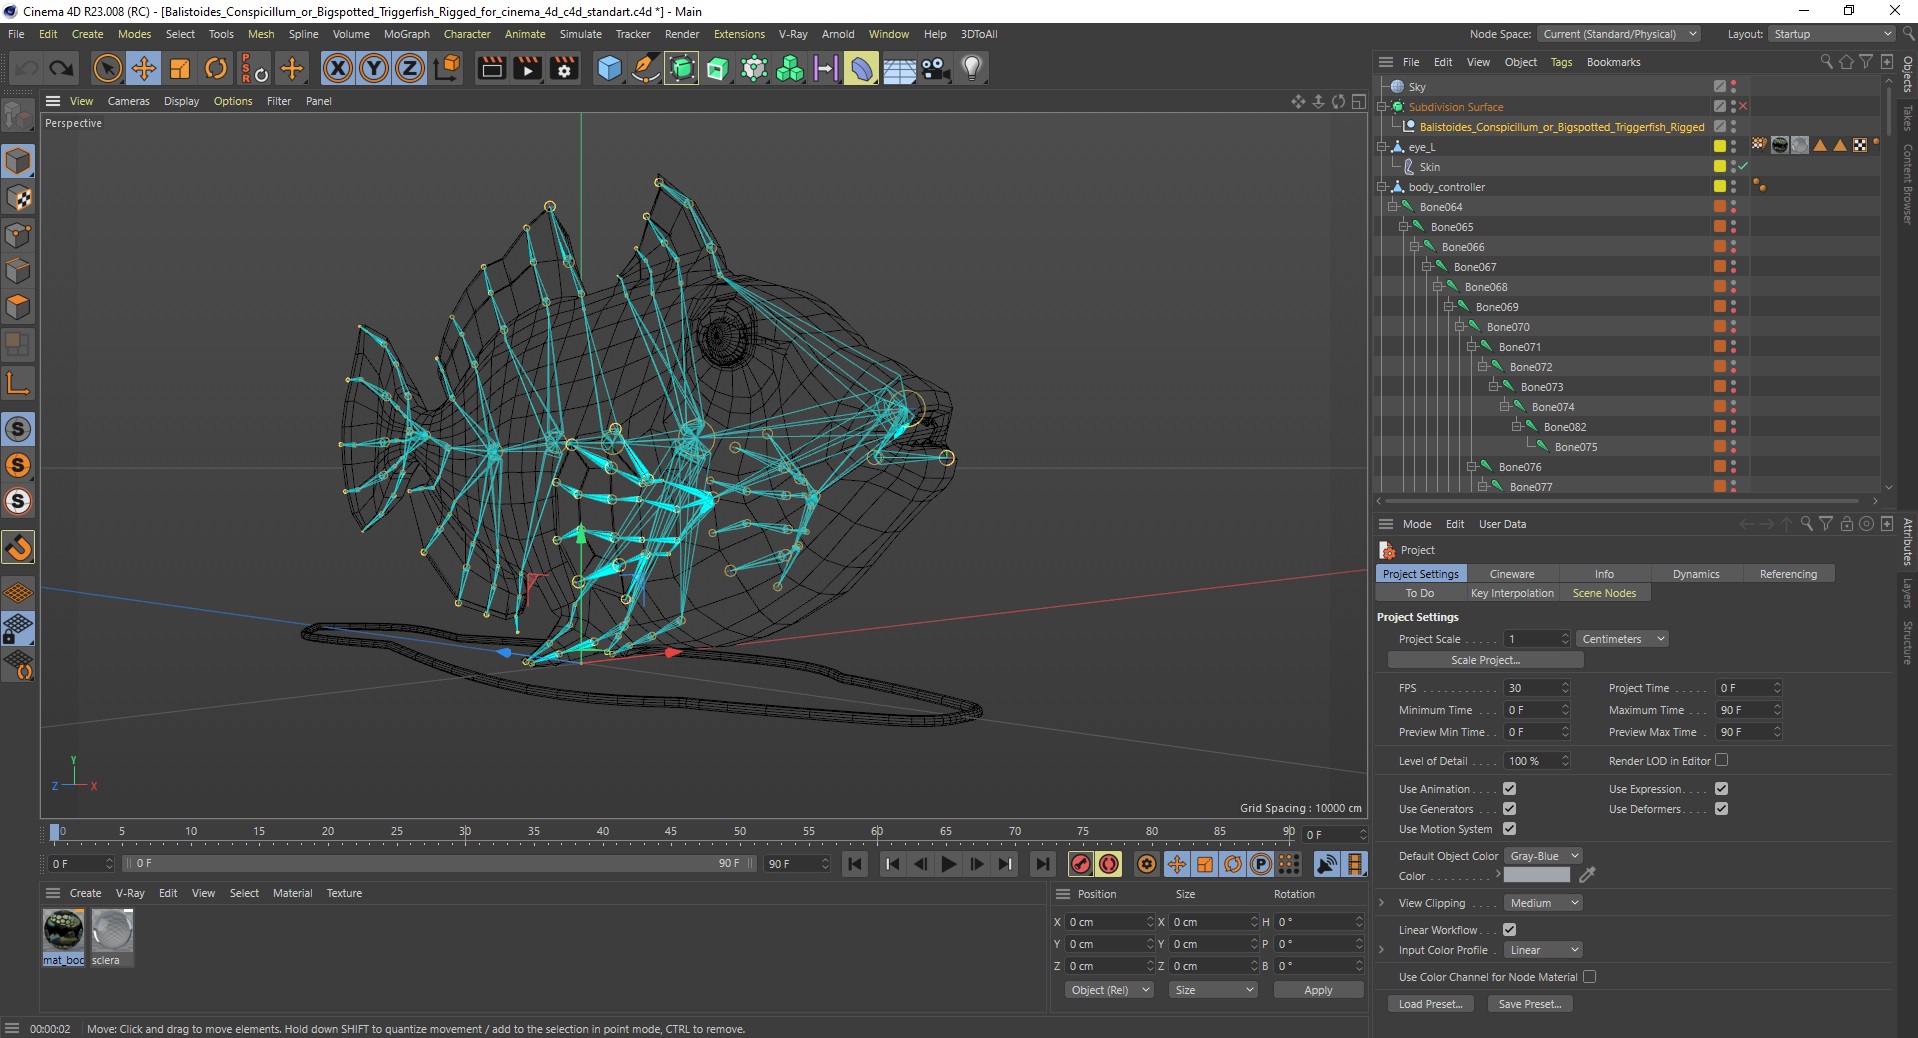Screen dimensions: 1918x1038
Task: Open the Node Space dropdown
Action: [x=1619, y=34]
